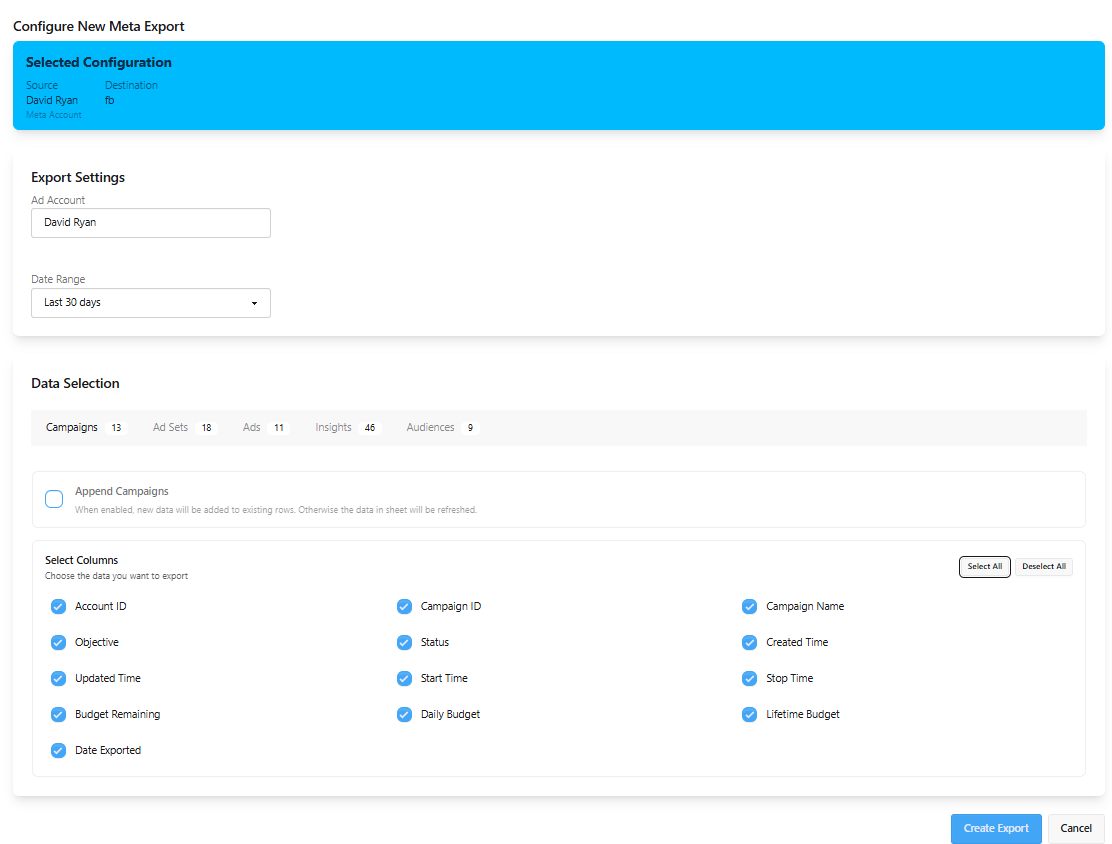Click the Ad Account input field

click(150, 222)
